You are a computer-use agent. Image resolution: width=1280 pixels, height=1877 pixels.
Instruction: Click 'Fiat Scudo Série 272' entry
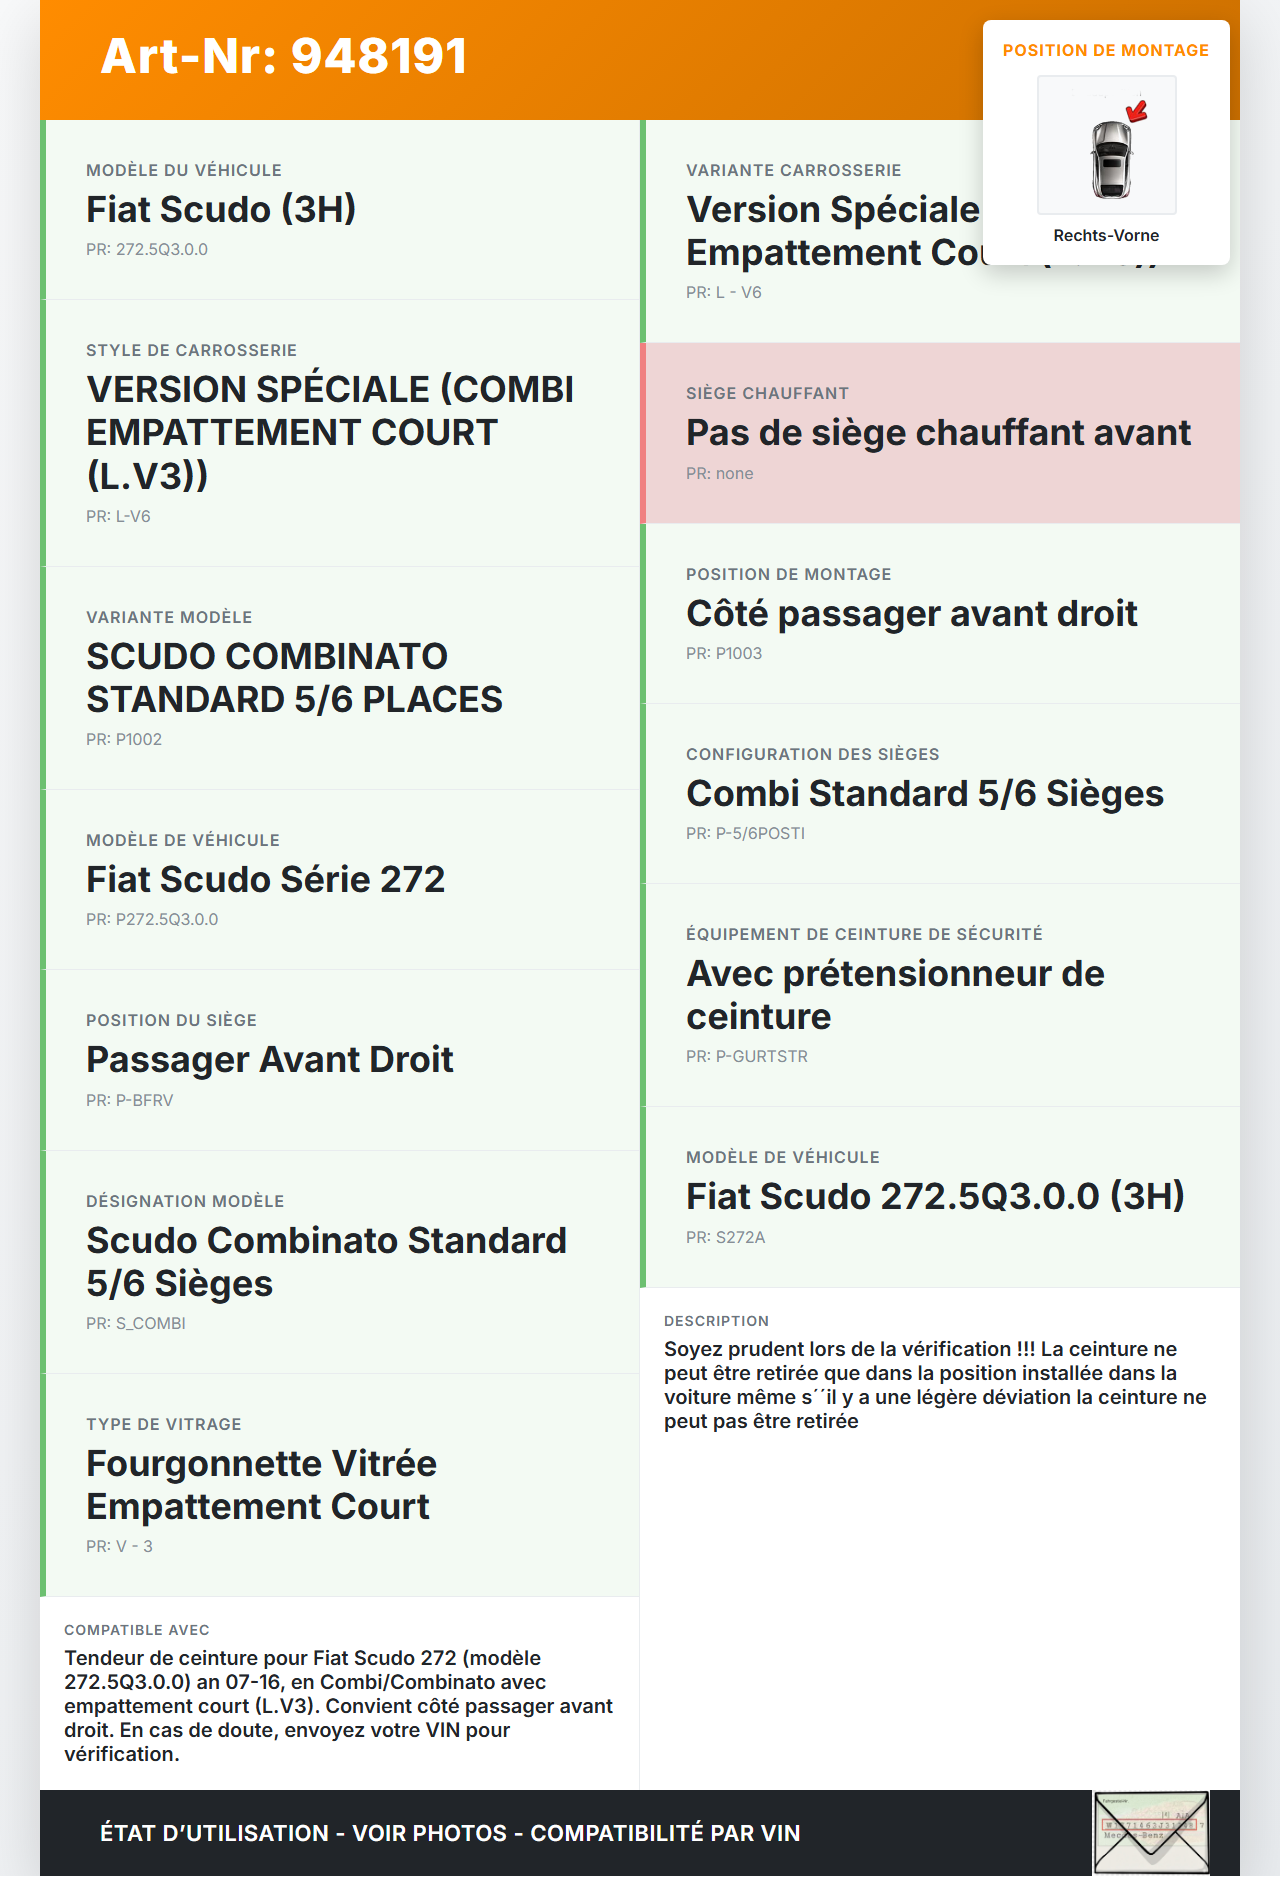[265, 879]
